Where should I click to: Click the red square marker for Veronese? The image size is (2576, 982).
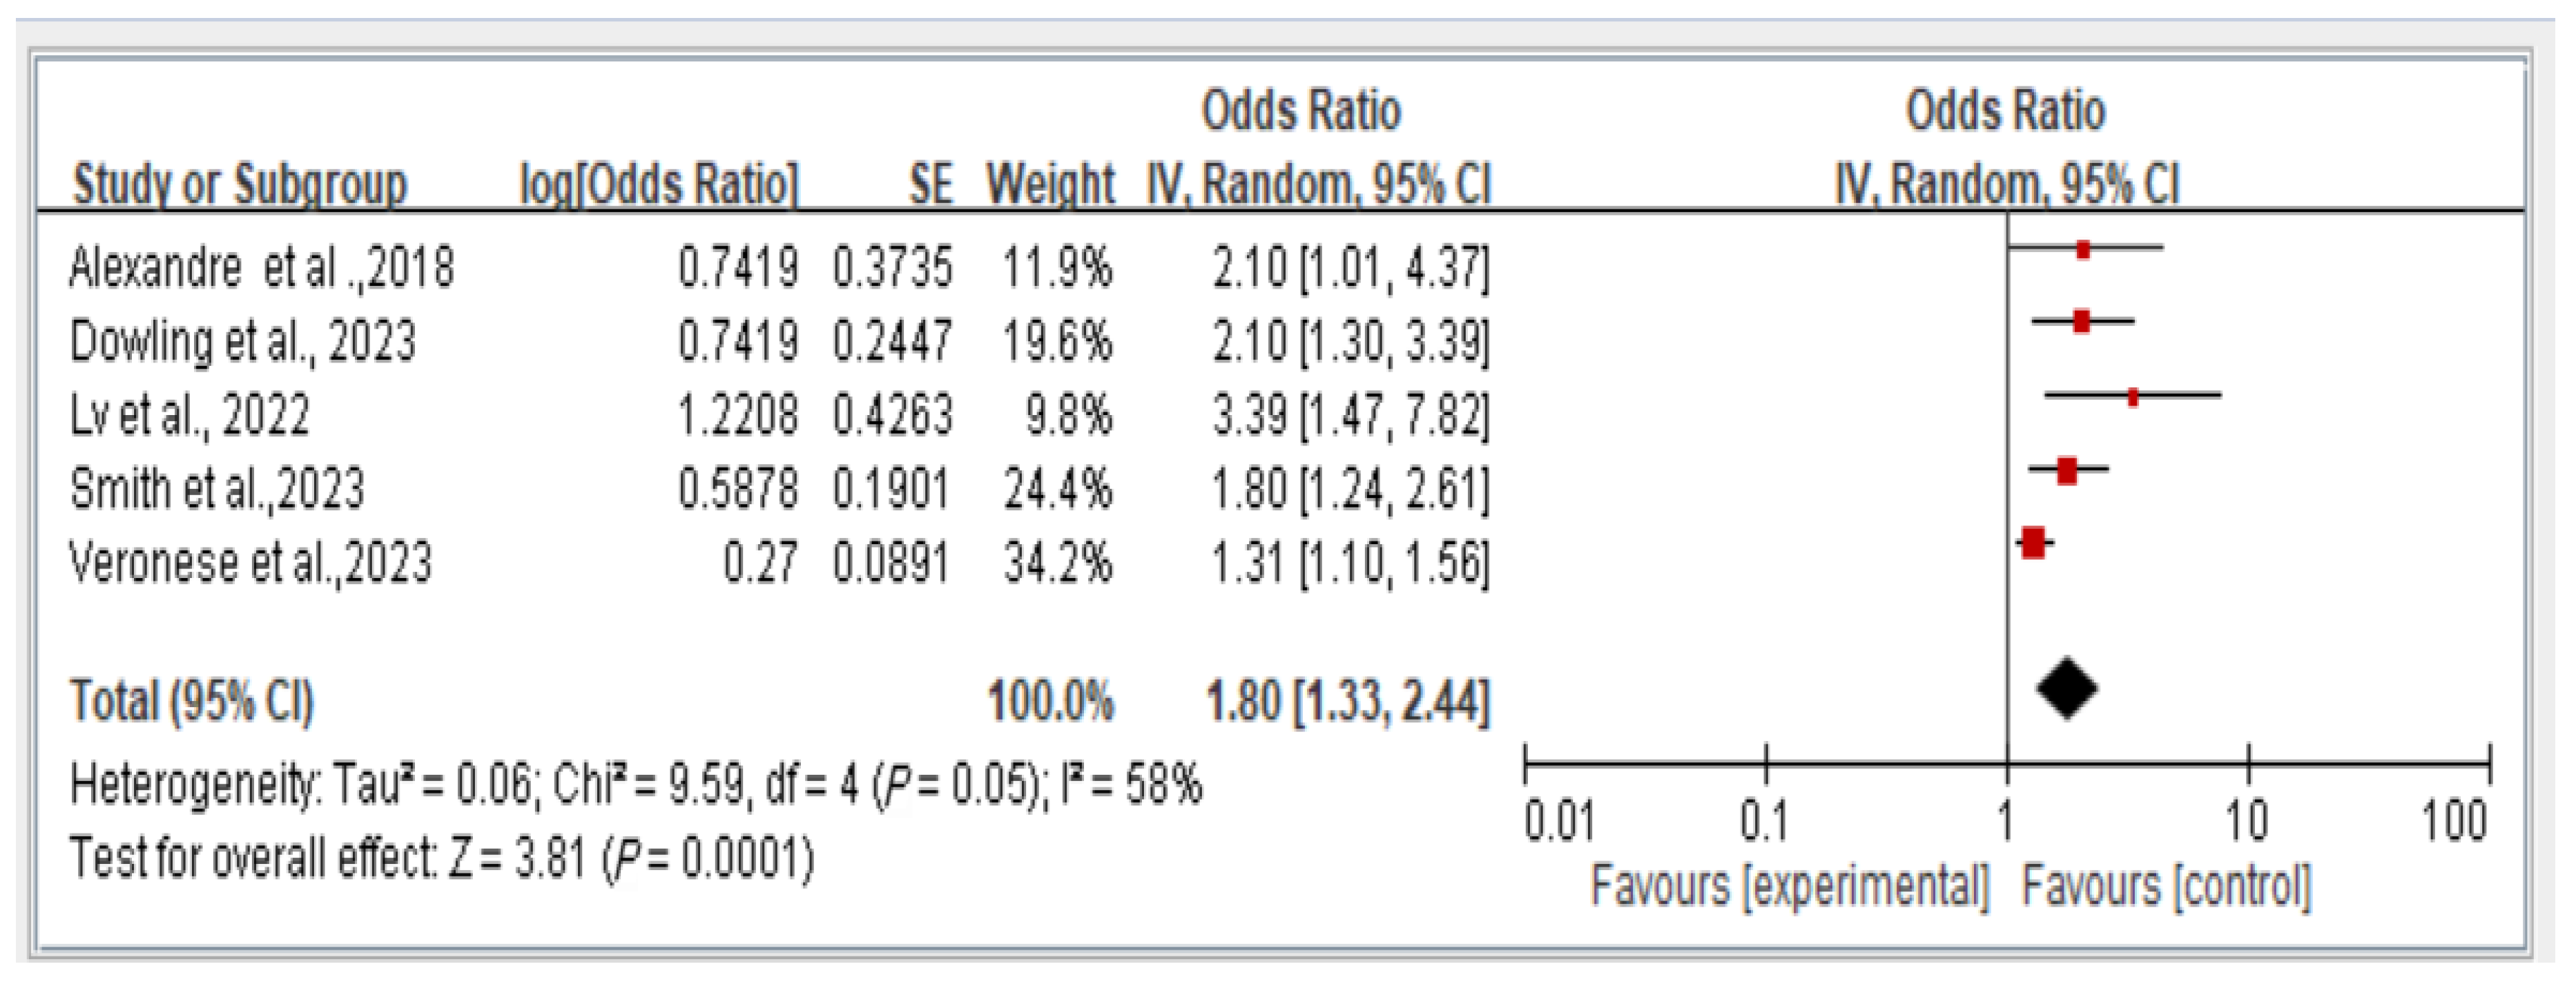pos(2032,543)
